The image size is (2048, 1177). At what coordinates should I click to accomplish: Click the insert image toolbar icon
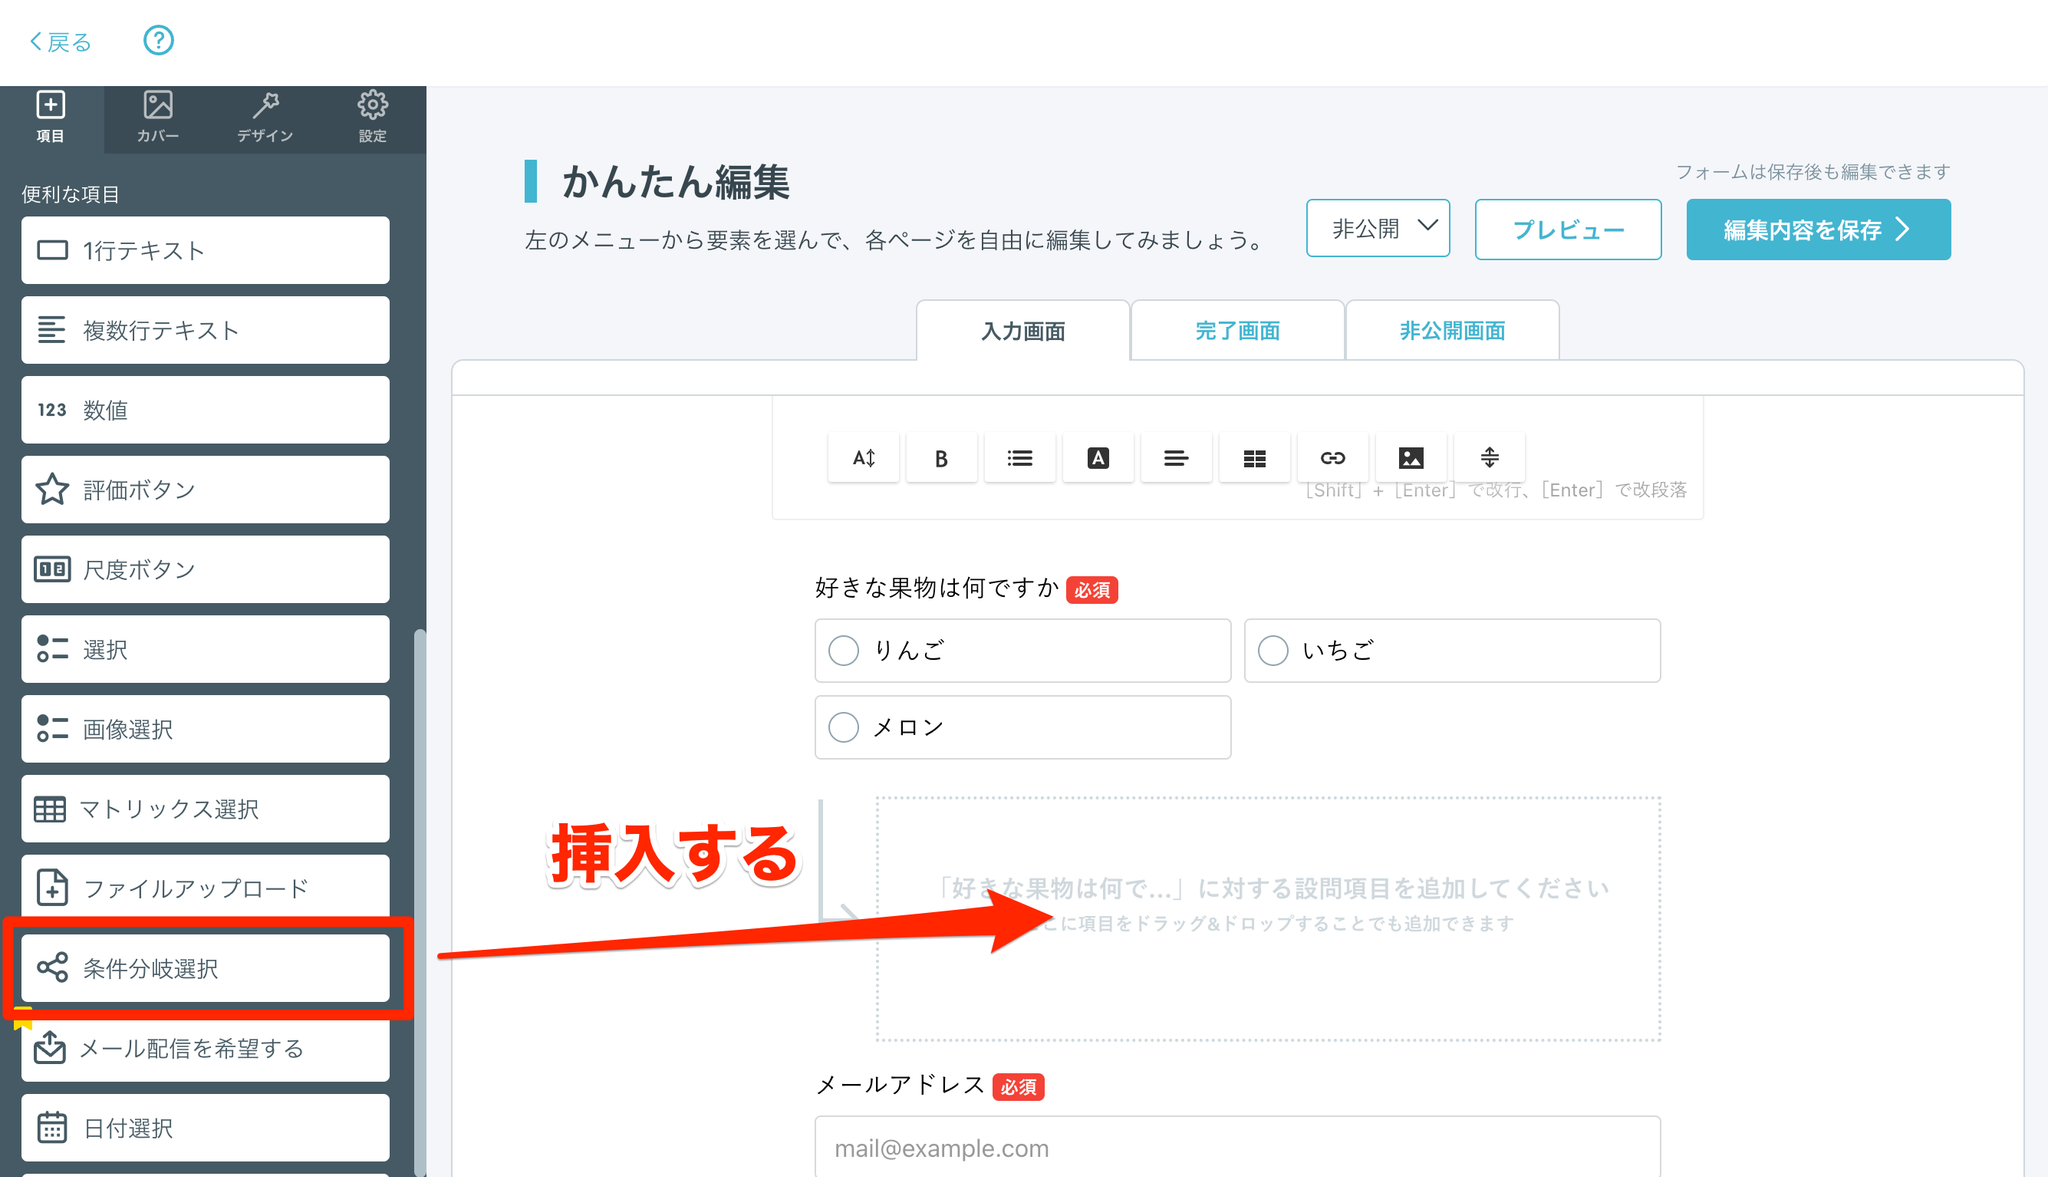point(1410,458)
